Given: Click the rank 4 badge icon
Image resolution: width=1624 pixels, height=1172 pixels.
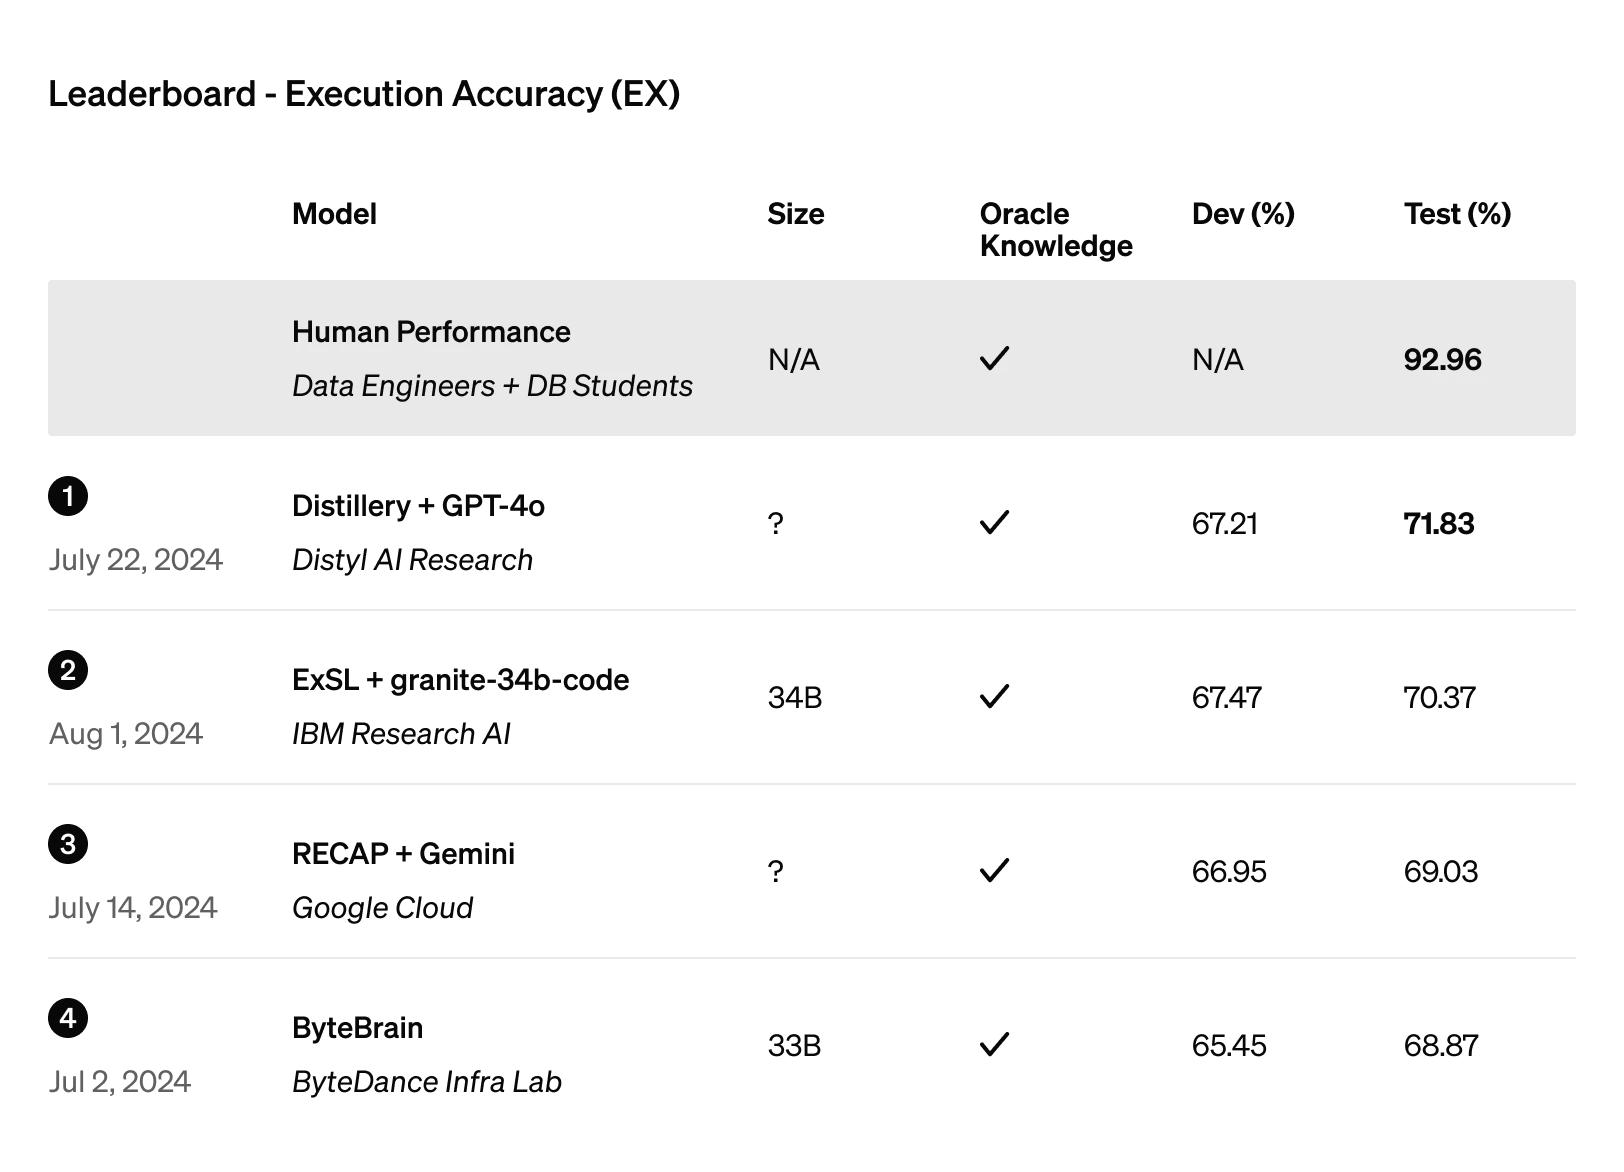Looking at the screenshot, I should [x=68, y=1018].
